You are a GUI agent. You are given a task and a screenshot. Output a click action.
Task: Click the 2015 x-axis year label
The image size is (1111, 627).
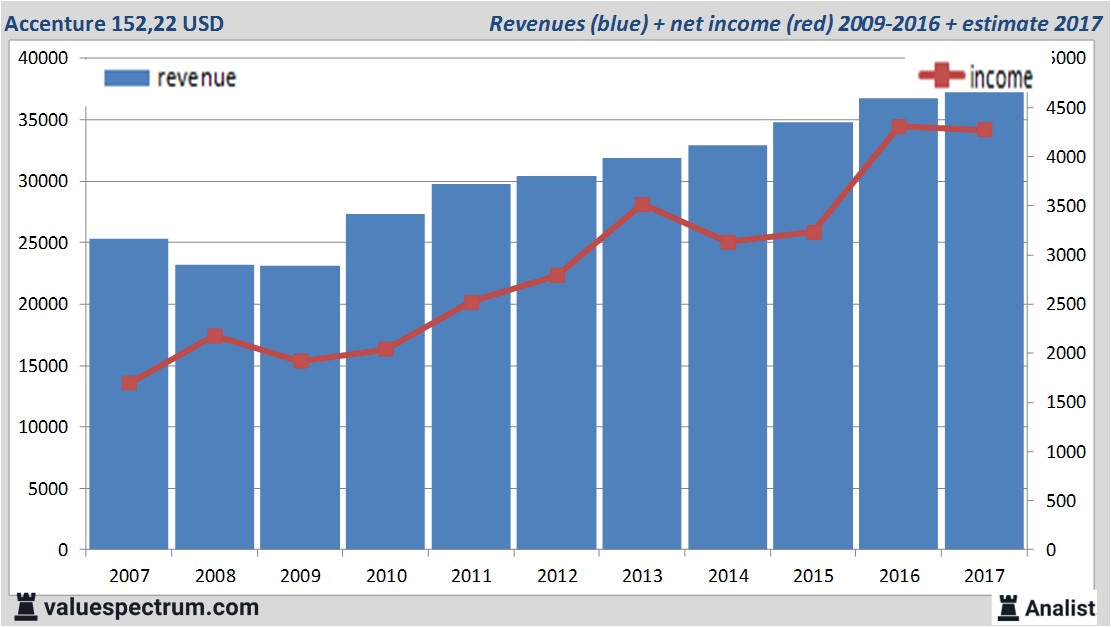[x=813, y=576]
